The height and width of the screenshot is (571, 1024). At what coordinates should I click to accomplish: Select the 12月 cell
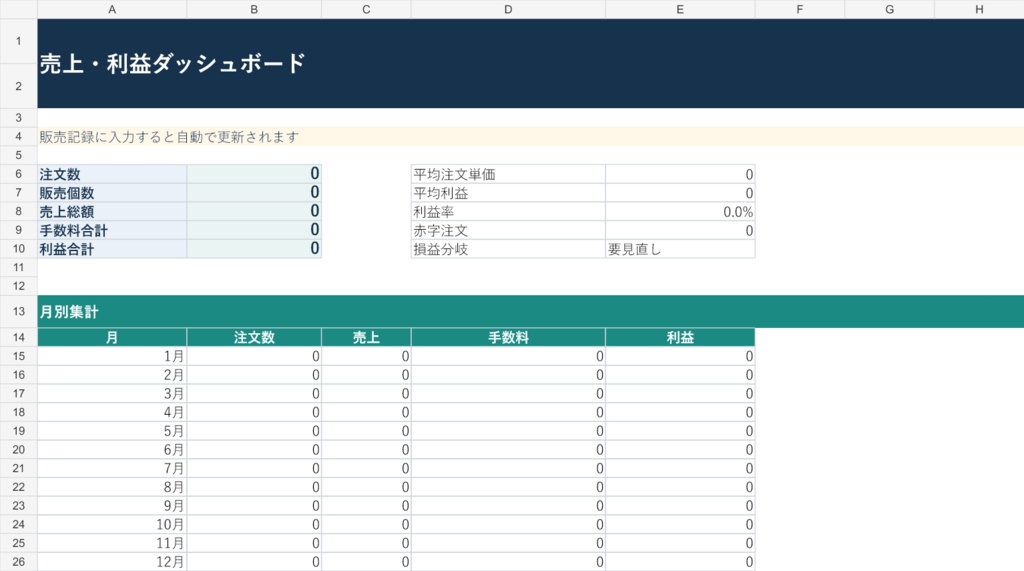click(112, 562)
